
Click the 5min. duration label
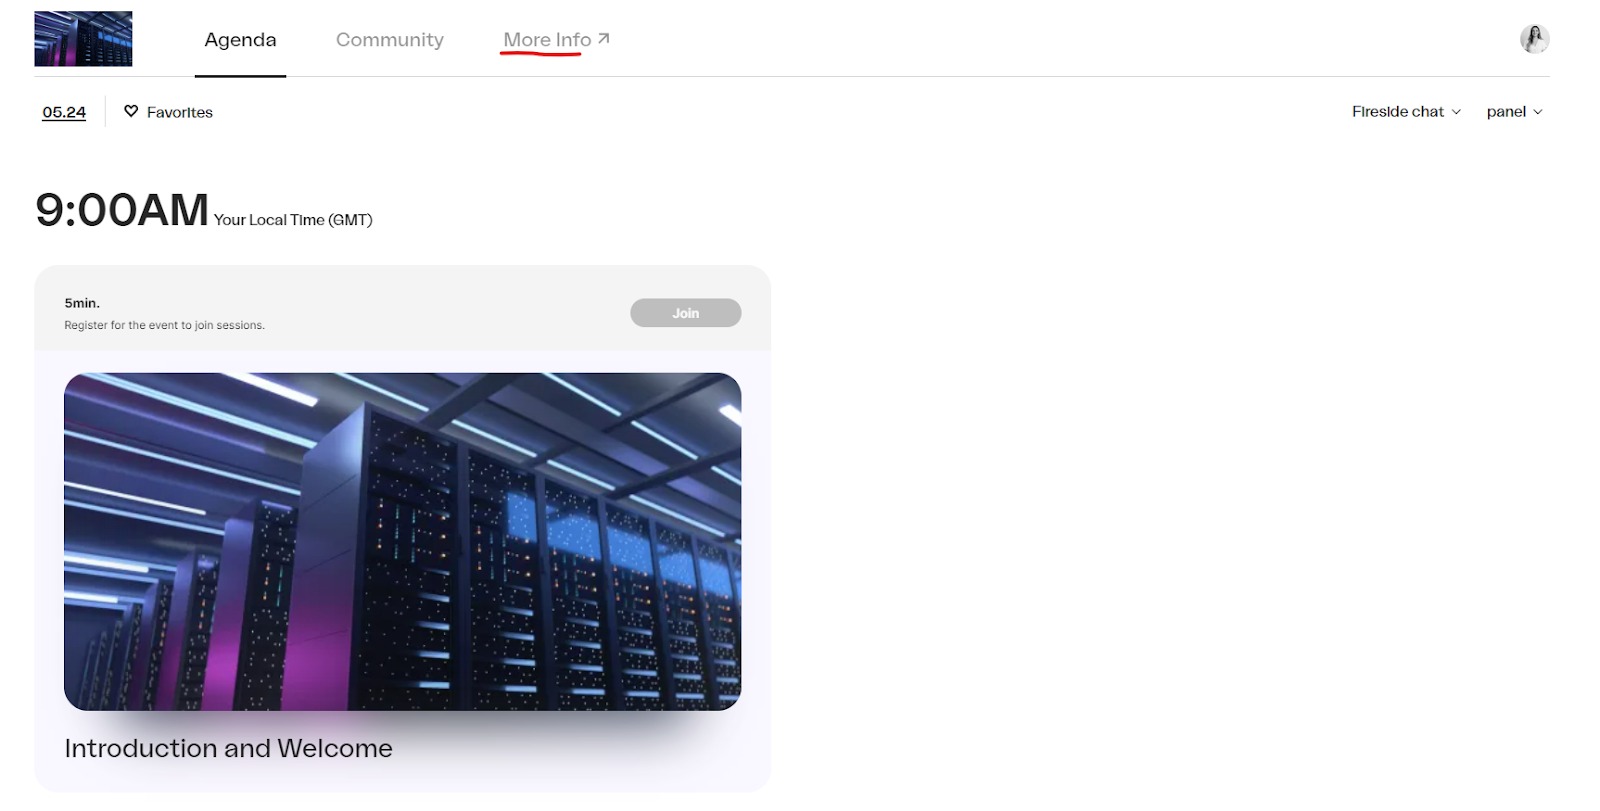(82, 303)
